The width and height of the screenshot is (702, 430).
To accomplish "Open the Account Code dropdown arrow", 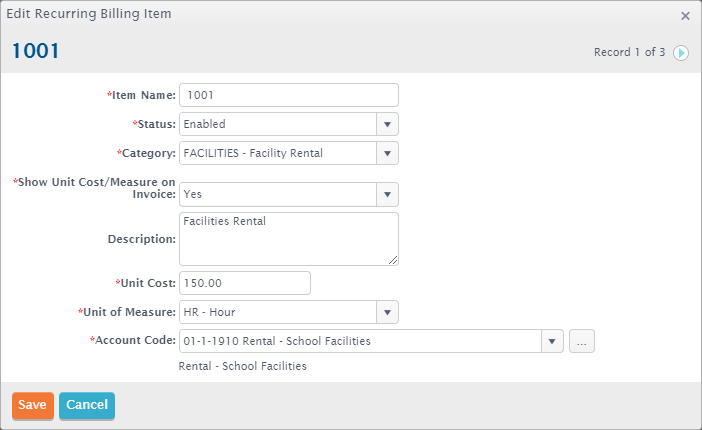I will pos(552,341).
